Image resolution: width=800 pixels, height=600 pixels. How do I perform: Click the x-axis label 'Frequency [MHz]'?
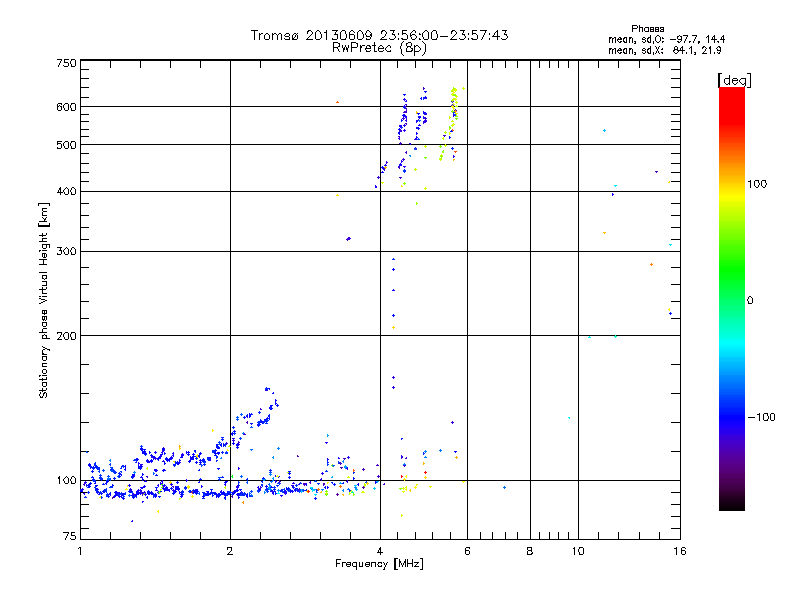click(379, 564)
